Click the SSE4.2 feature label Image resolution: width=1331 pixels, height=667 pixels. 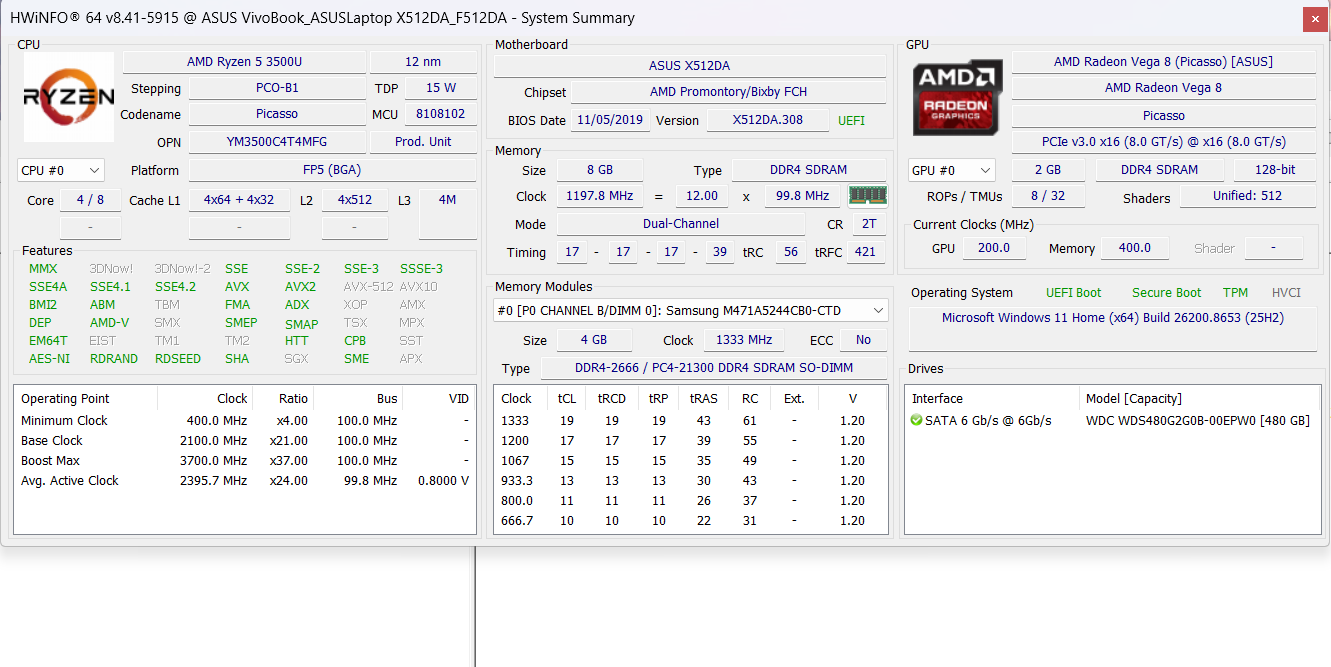[175, 287]
